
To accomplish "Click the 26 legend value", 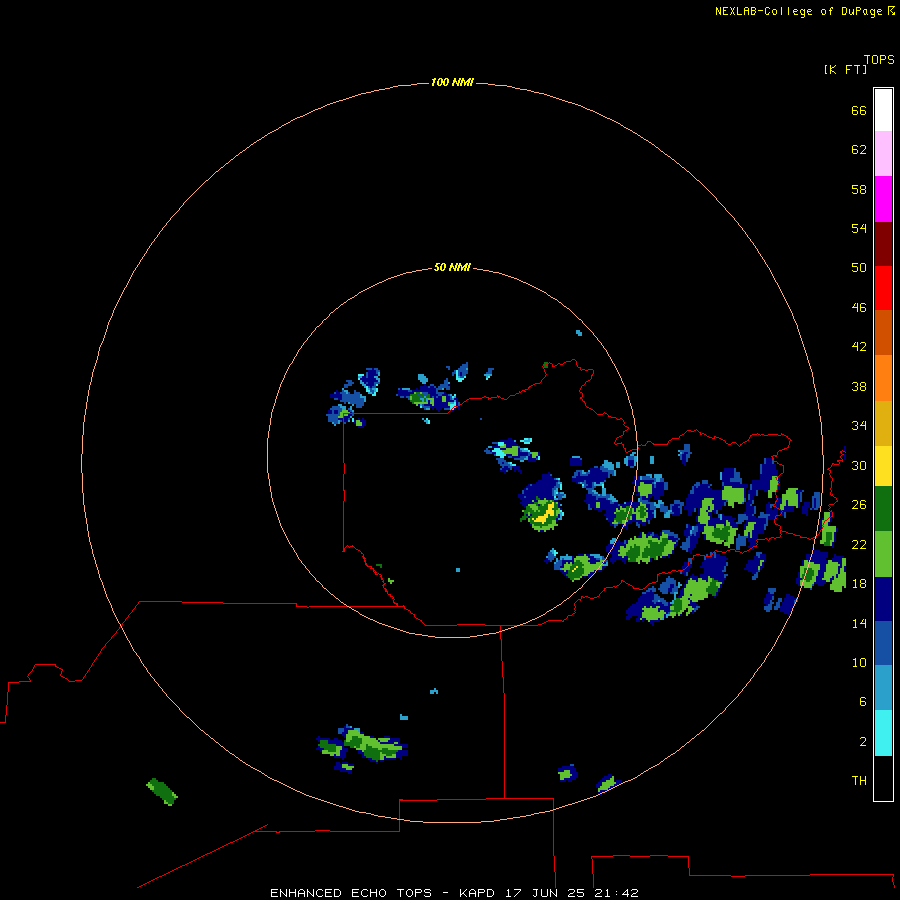I will coord(859,505).
